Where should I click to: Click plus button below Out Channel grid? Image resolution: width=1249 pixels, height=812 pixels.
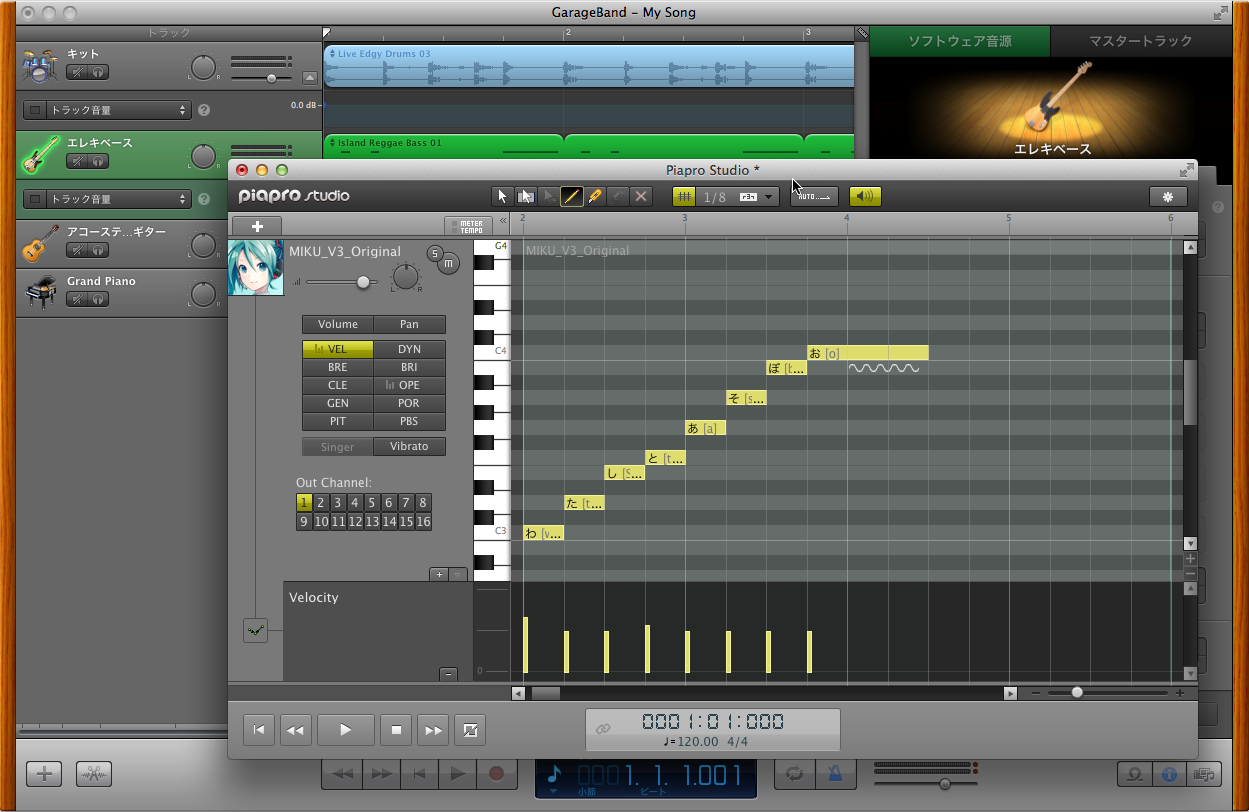pos(439,574)
